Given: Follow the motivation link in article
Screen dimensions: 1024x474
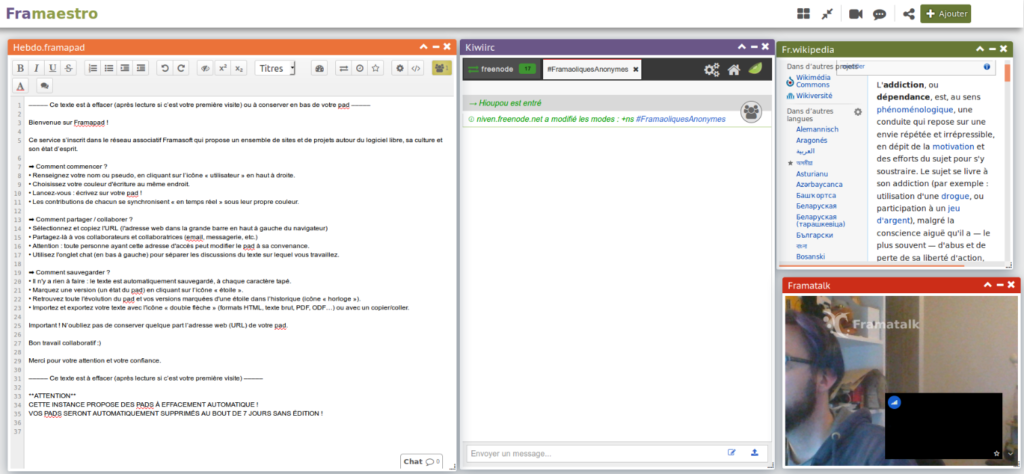Looking at the screenshot, I should 953,146.
